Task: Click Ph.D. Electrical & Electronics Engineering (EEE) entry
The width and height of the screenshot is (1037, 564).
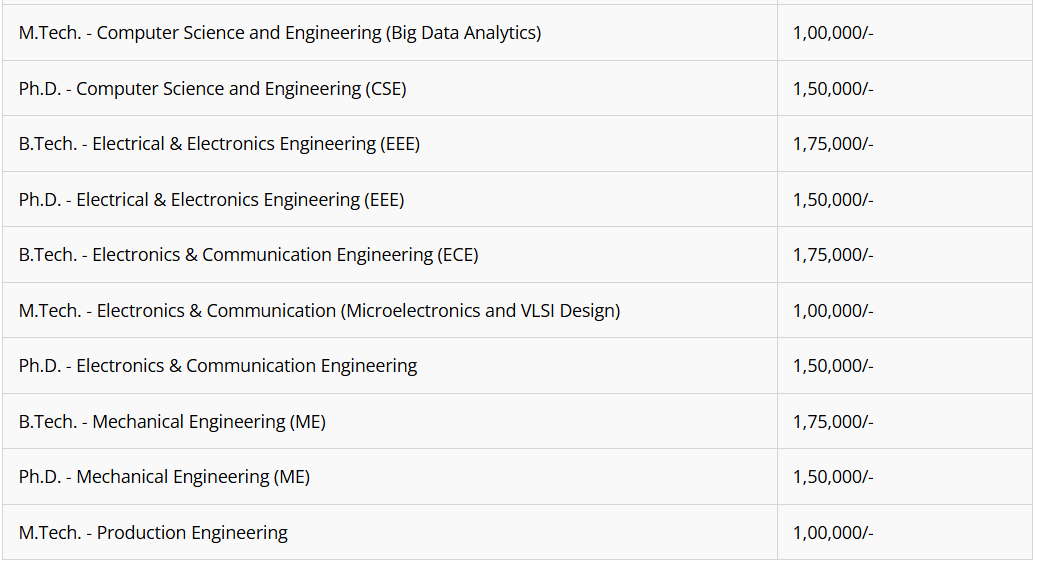Action: point(211,200)
